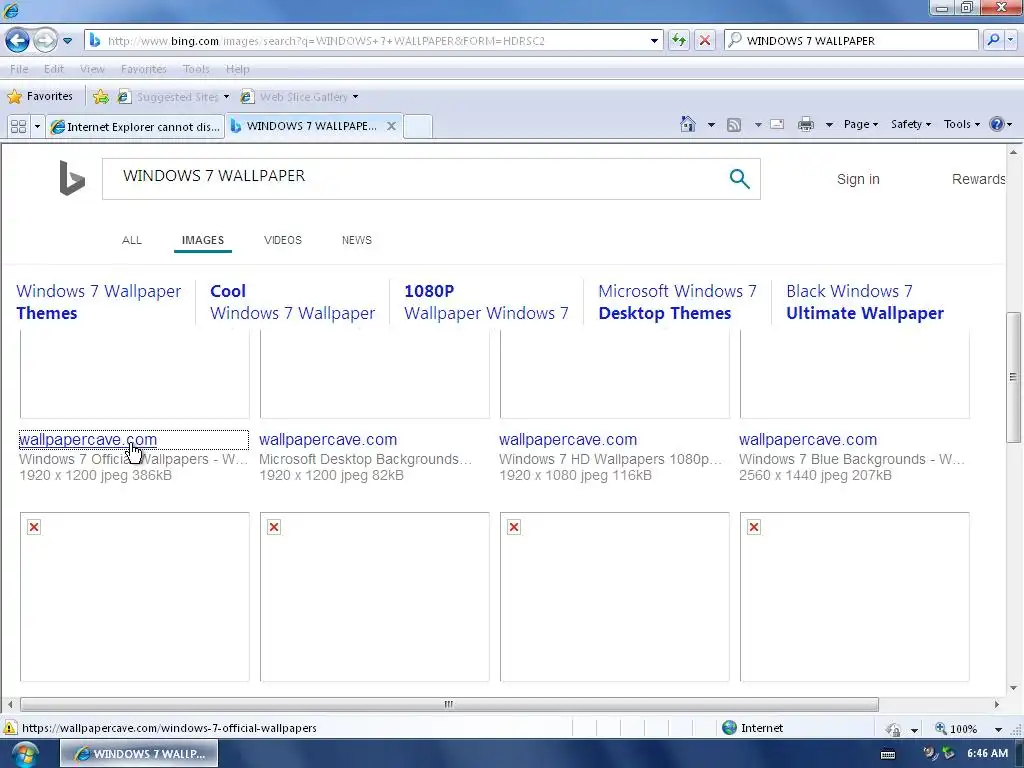This screenshot has width=1024, height=768.
Task: Open wallpapercave.com link above Windows 7 Official Wallpapers
Action: click(x=88, y=440)
